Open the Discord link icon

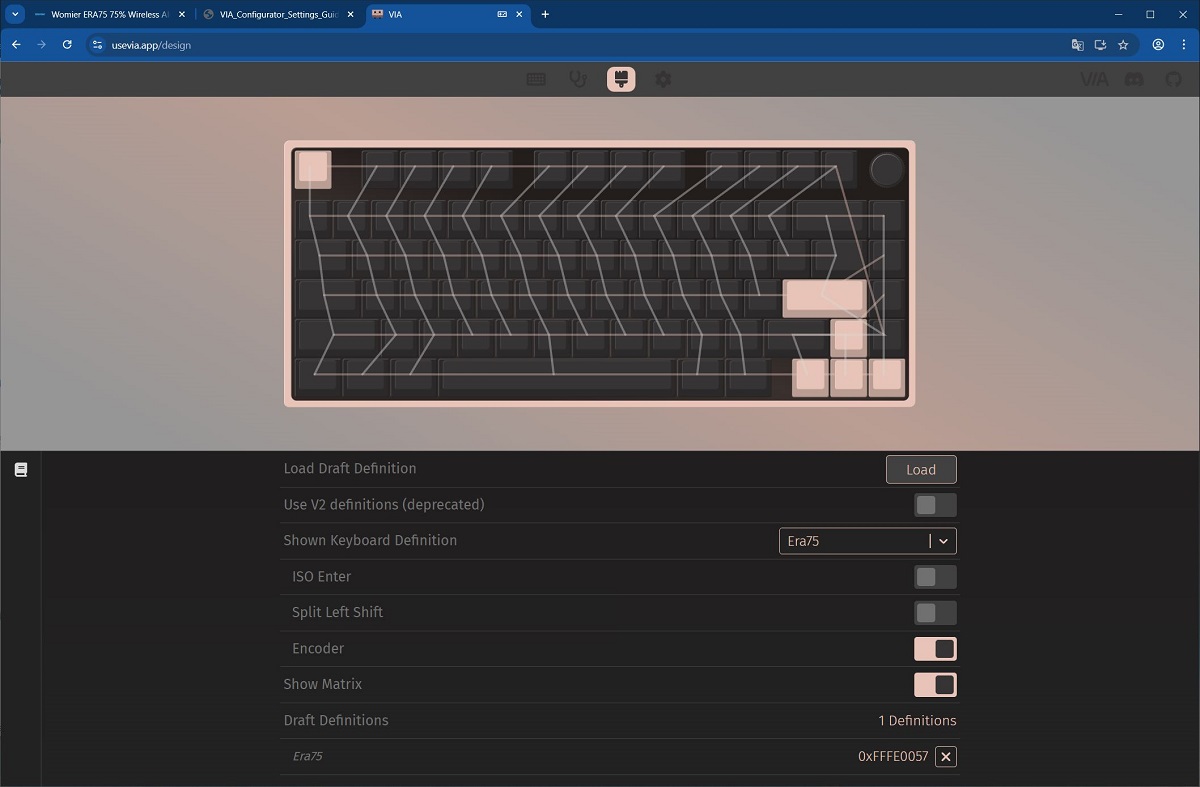click(1134, 79)
